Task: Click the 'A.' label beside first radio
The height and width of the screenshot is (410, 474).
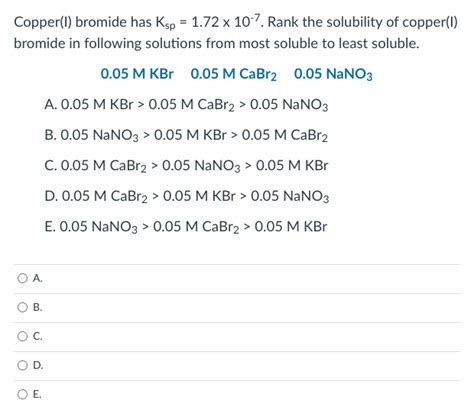Action: click(38, 278)
